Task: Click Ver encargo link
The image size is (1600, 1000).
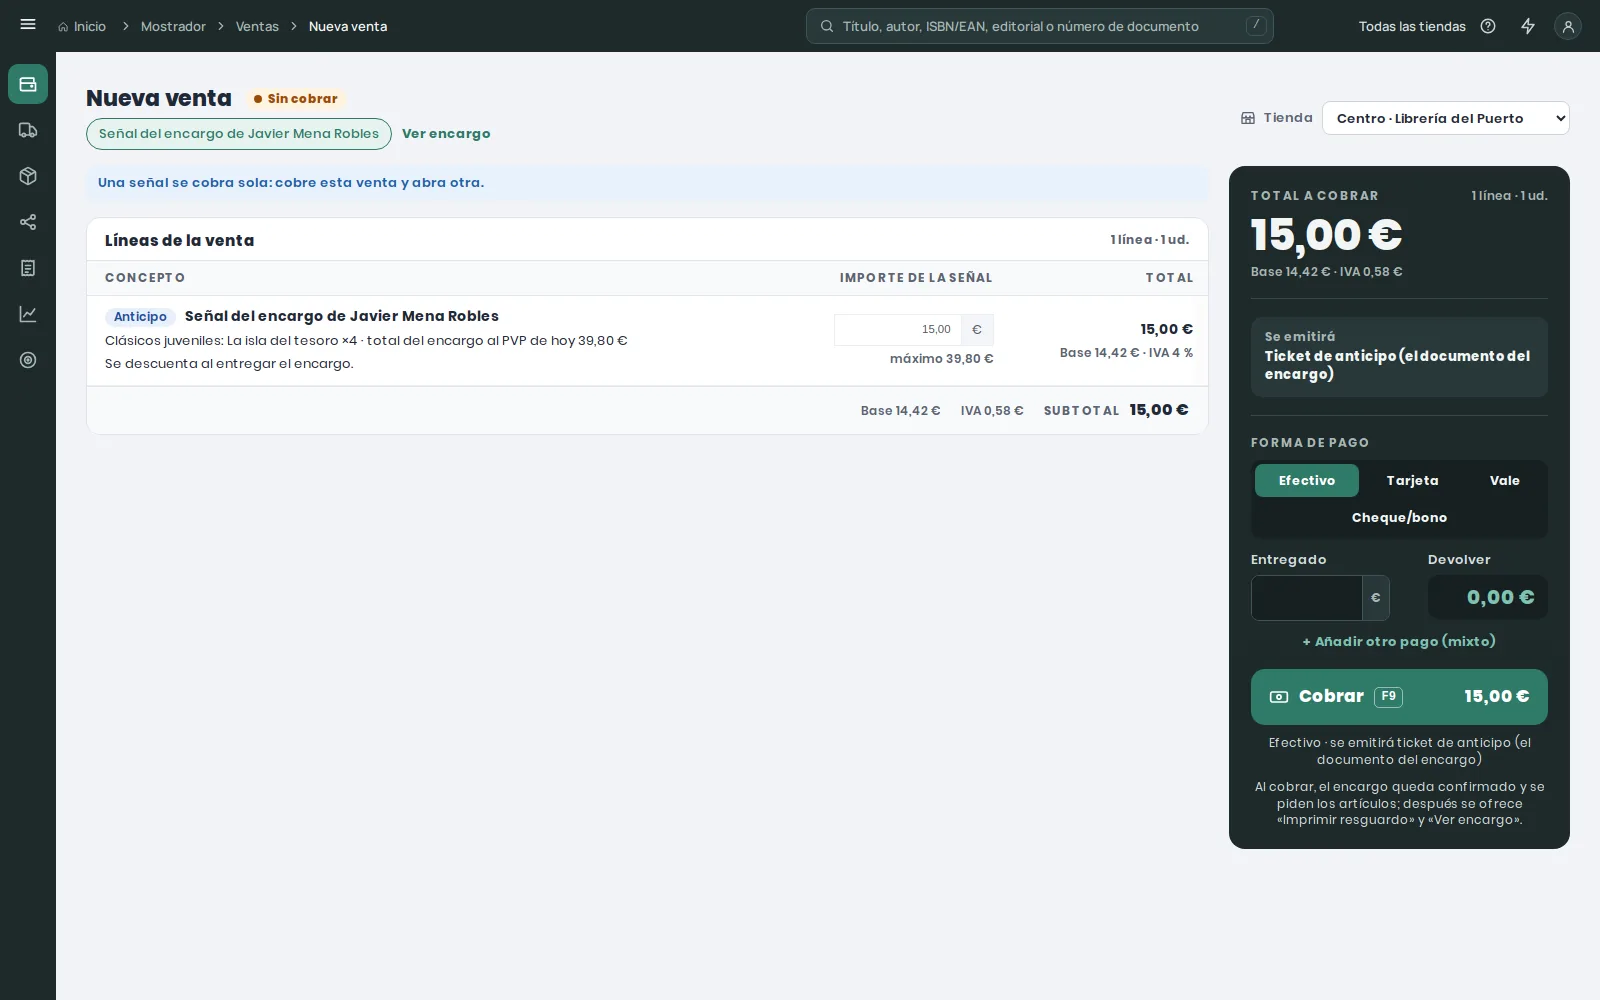Action: point(446,134)
